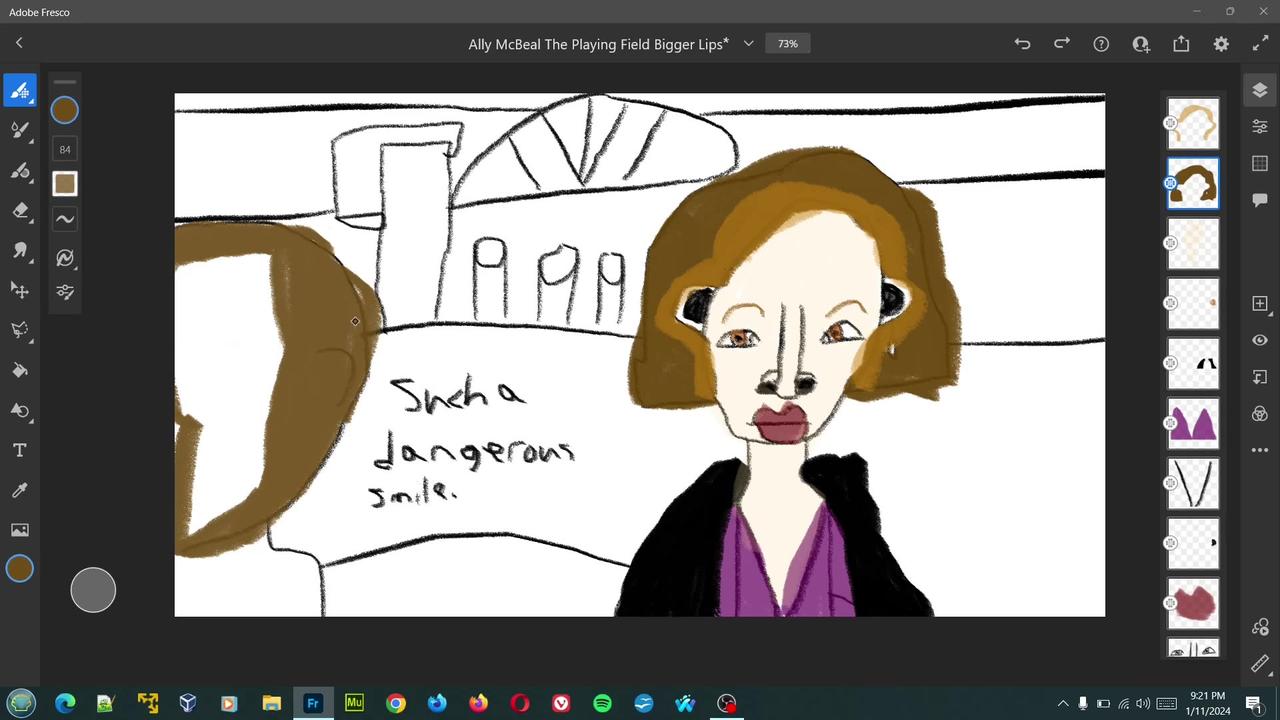Invite collaborators to the document
Viewport: 1280px width, 720px height.
[x=1141, y=44]
